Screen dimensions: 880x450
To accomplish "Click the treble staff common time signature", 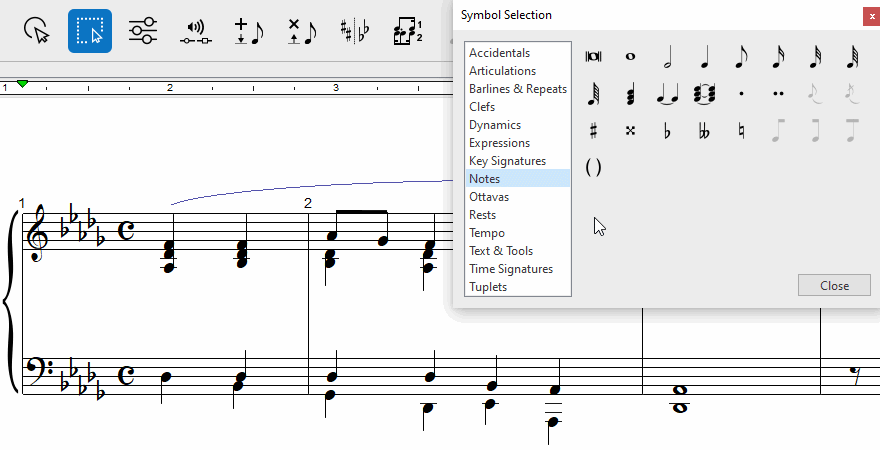I will pos(126,231).
